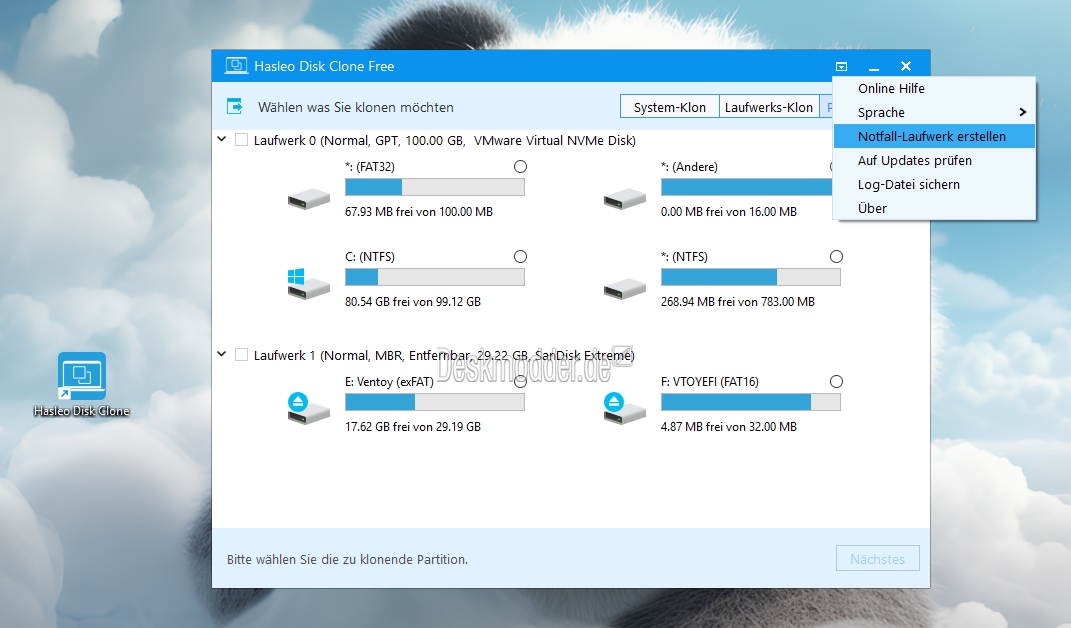Click the C: Windows drive icon
The image size is (1071, 628).
pyautogui.click(x=309, y=284)
